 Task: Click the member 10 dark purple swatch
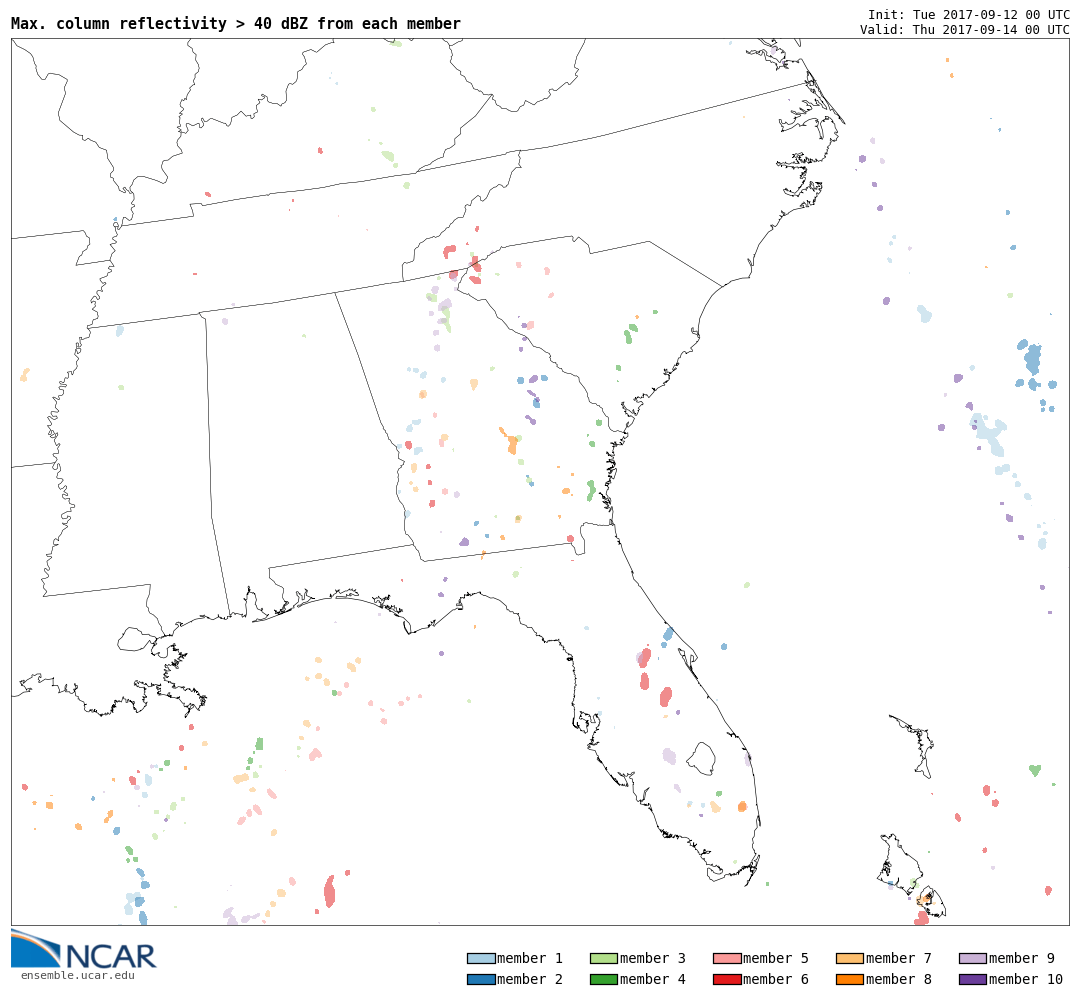pyautogui.click(x=973, y=979)
